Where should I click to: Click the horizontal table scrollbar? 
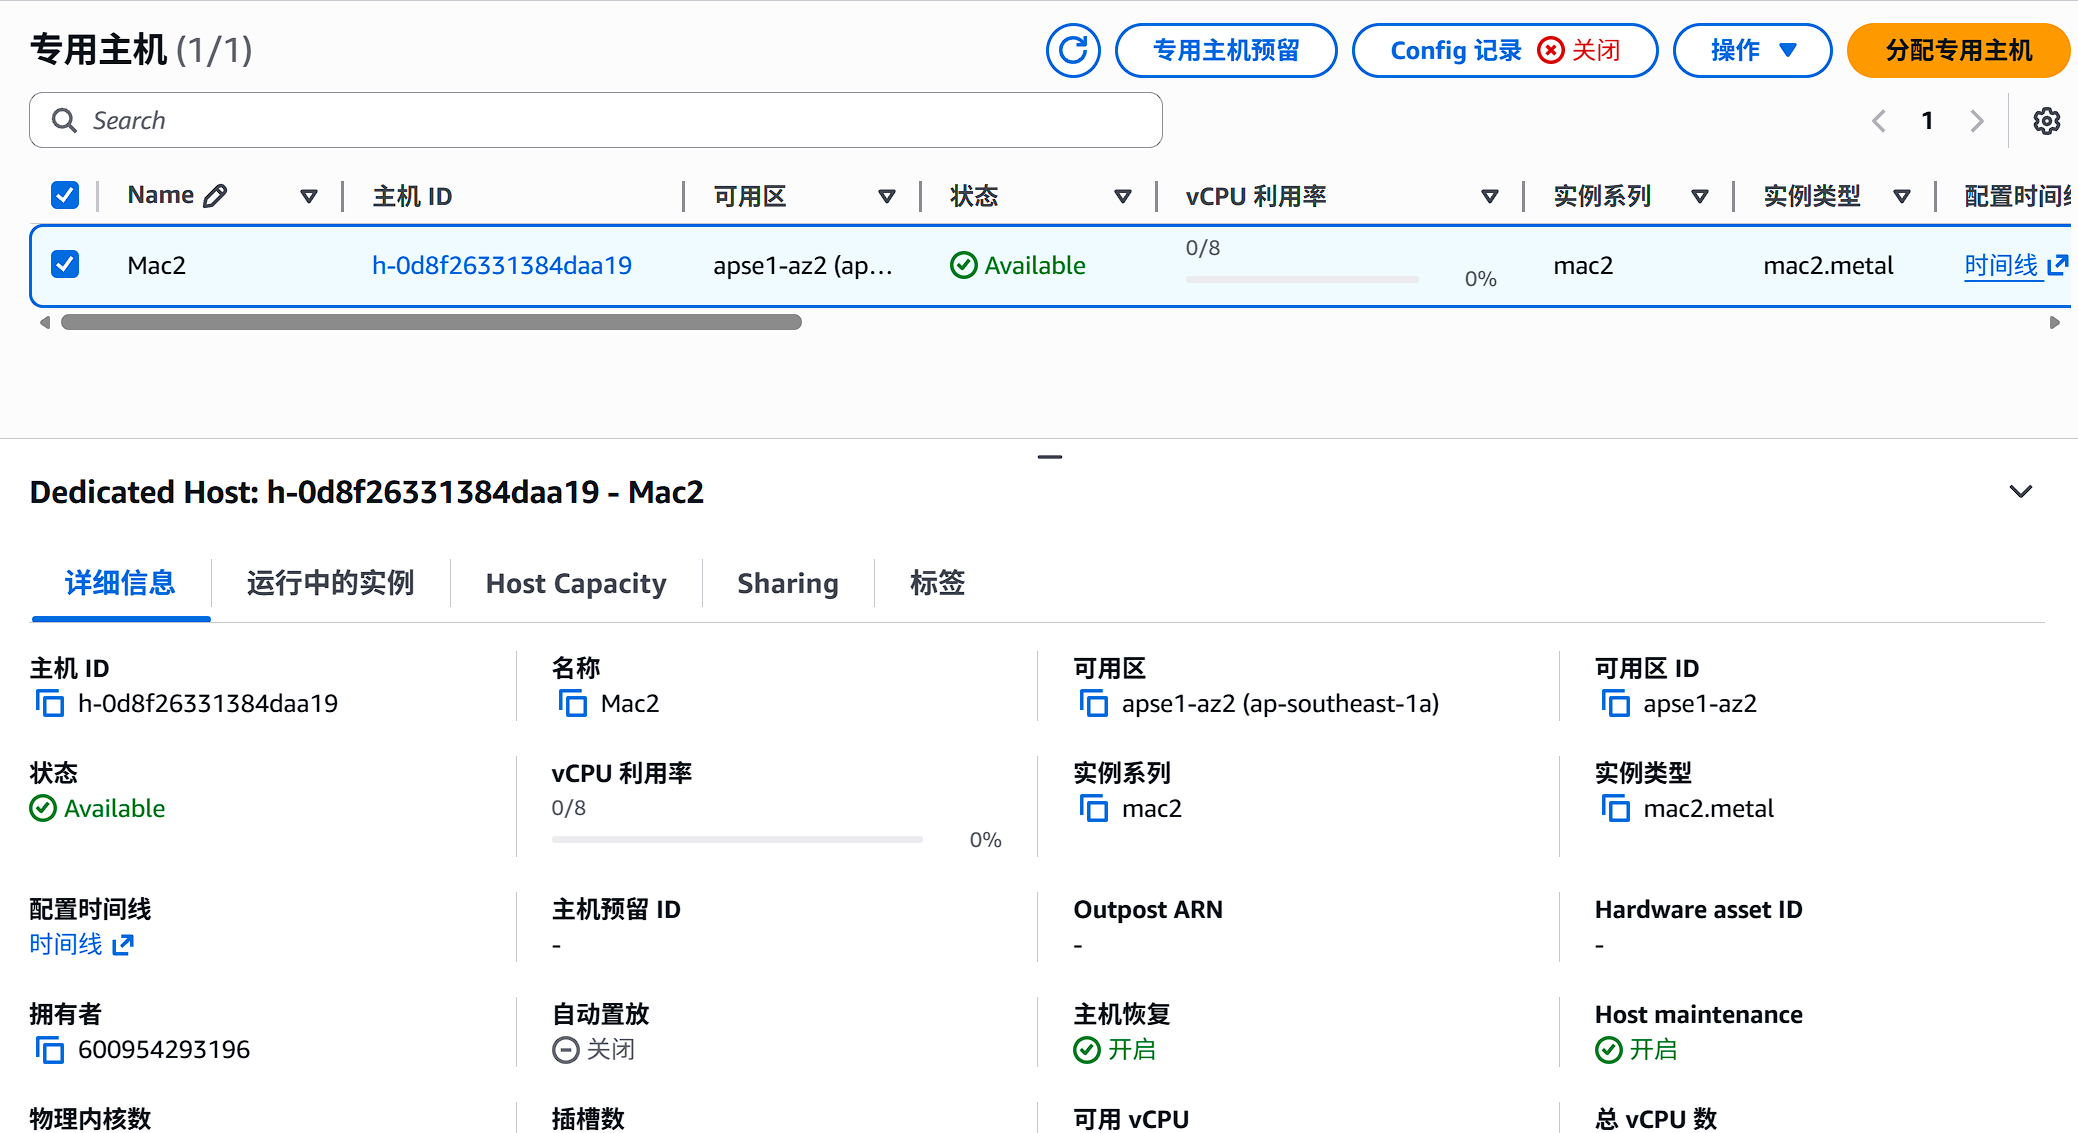pos(431,322)
